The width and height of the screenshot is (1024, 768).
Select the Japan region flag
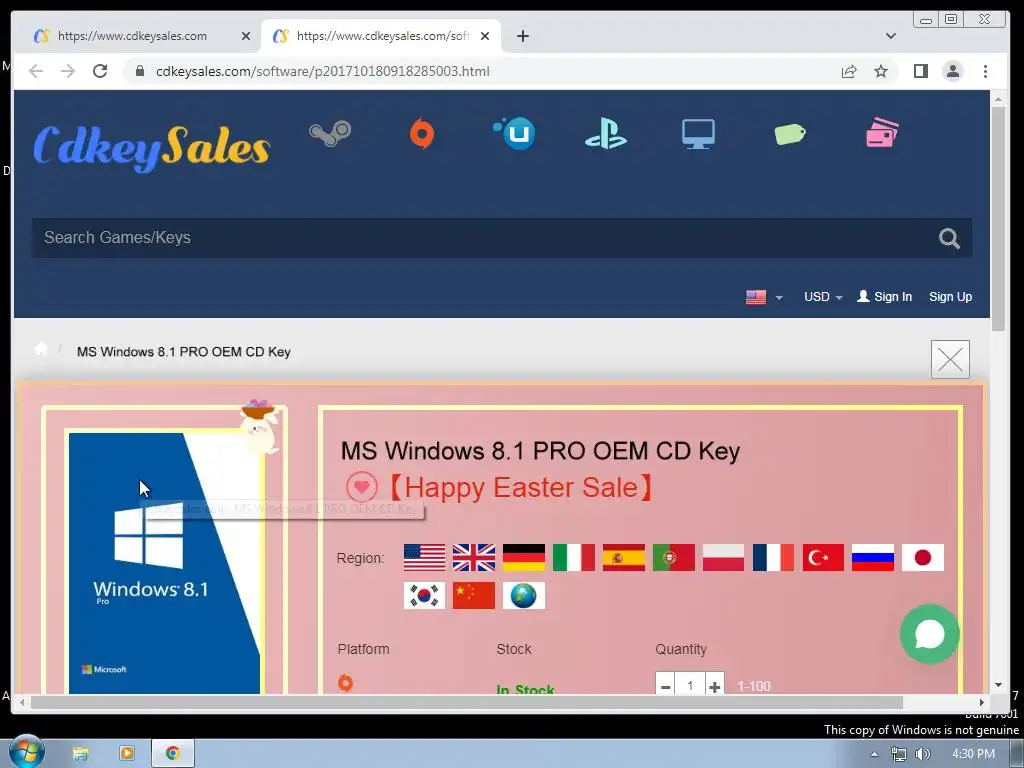click(x=923, y=558)
